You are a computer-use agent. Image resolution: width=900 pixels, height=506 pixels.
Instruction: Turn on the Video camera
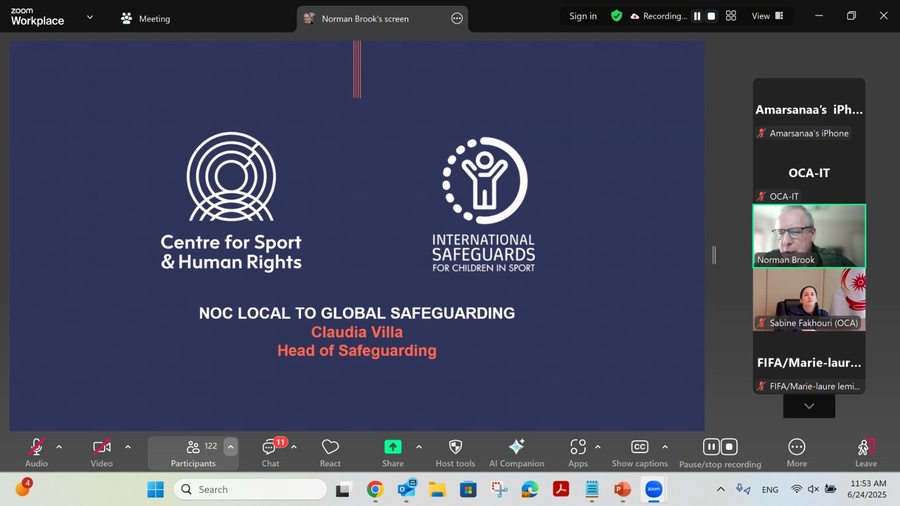[x=101, y=447]
